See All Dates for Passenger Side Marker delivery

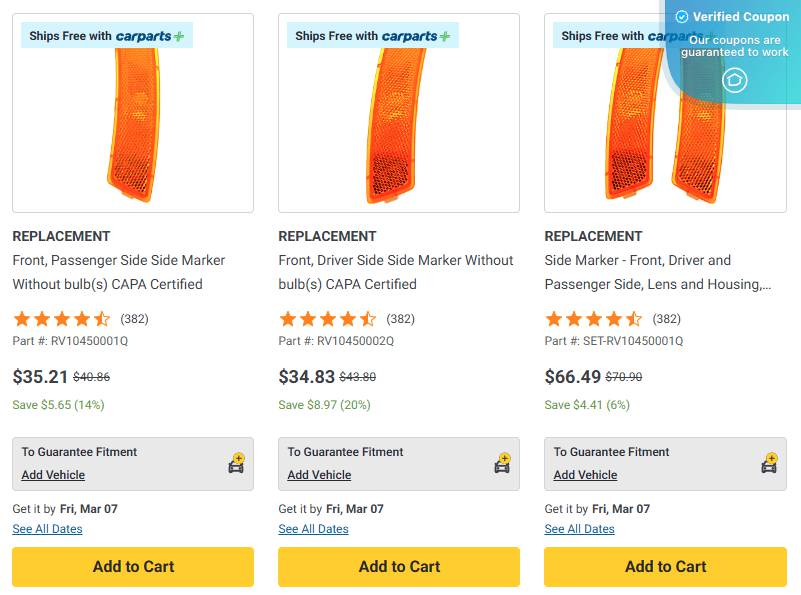pyautogui.click(x=47, y=529)
